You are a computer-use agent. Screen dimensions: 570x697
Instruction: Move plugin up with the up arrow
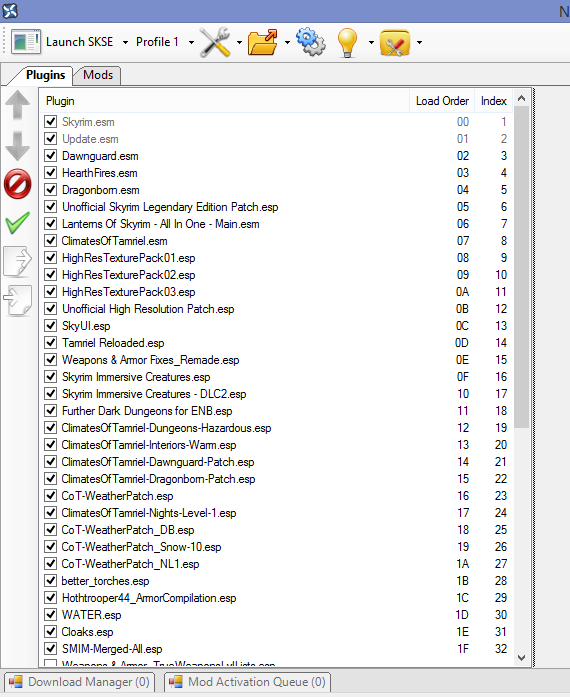[x=18, y=105]
